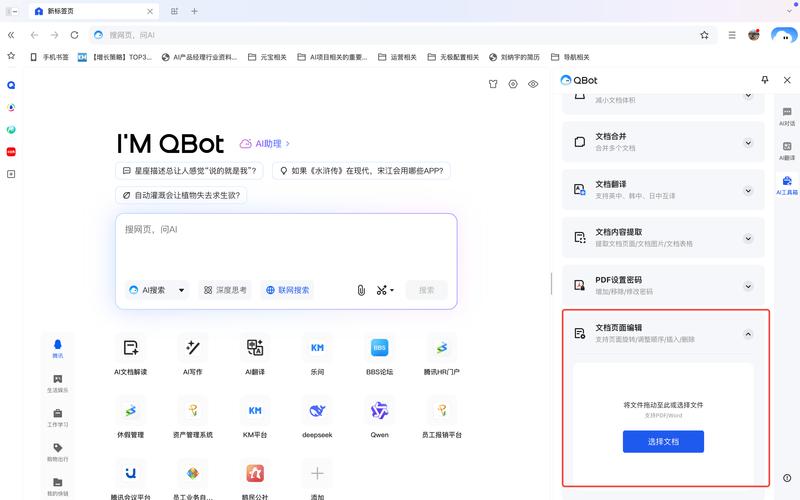
Task: Open the 资产管理系统 shortcut
Action: pos(193,418)
